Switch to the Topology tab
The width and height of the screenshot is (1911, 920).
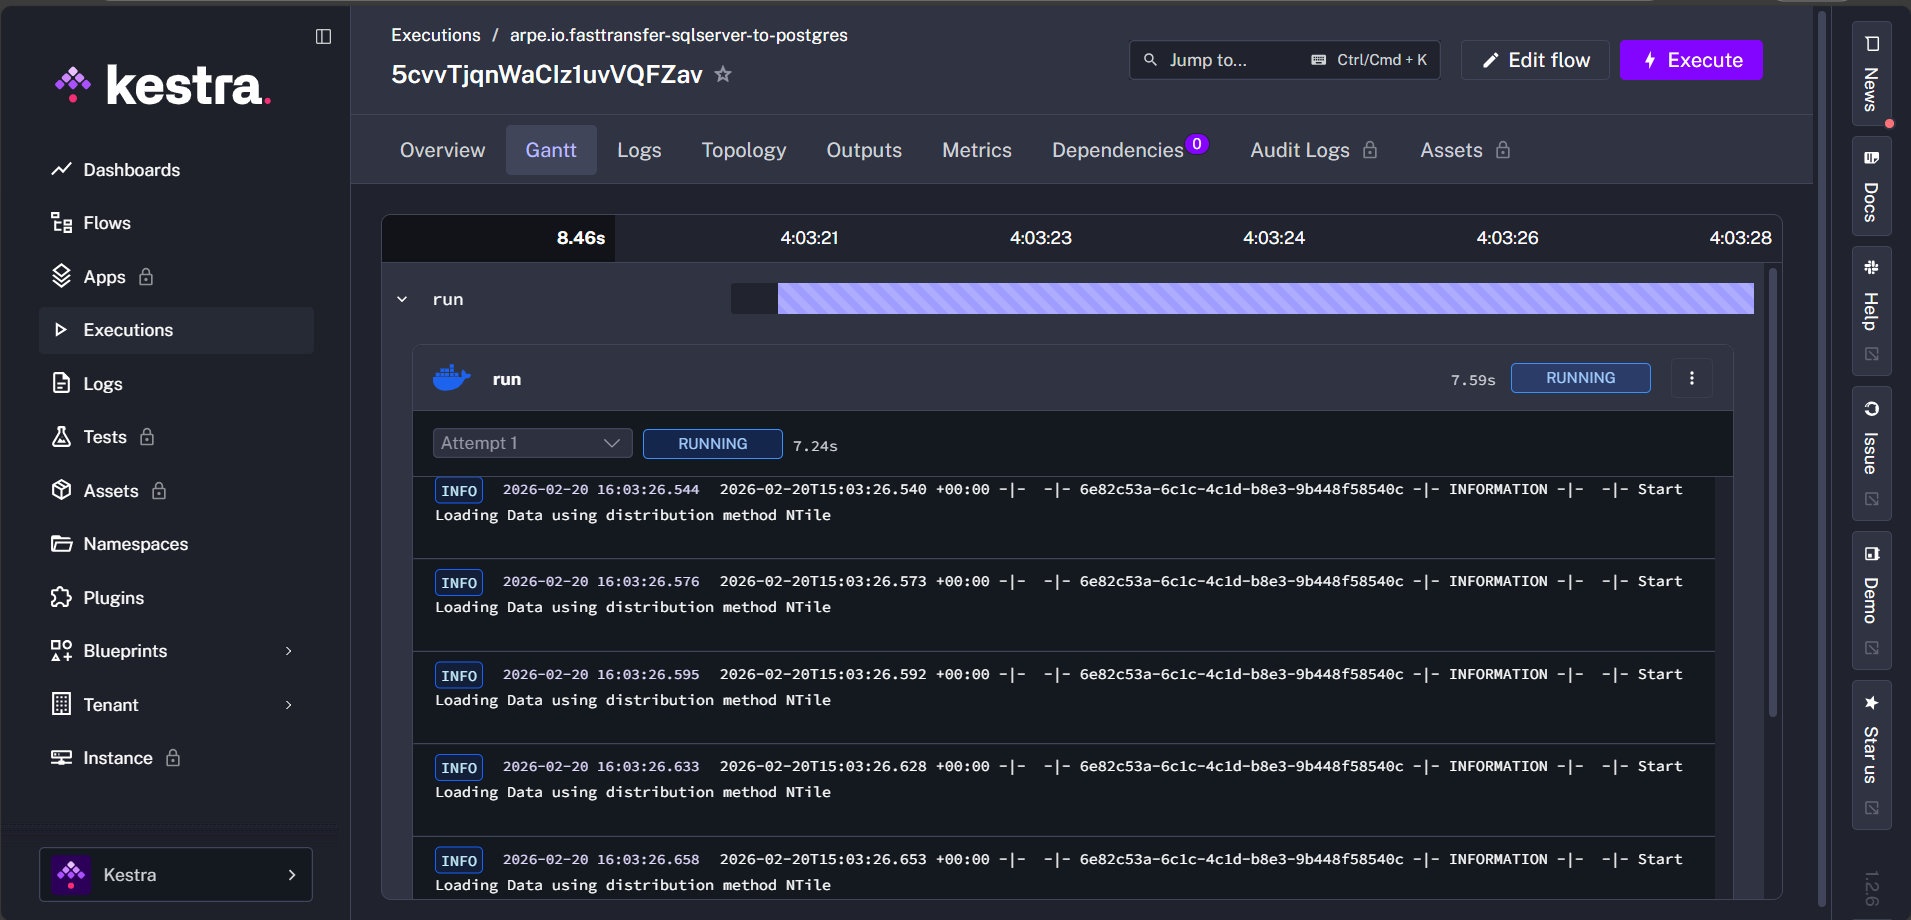743,149
